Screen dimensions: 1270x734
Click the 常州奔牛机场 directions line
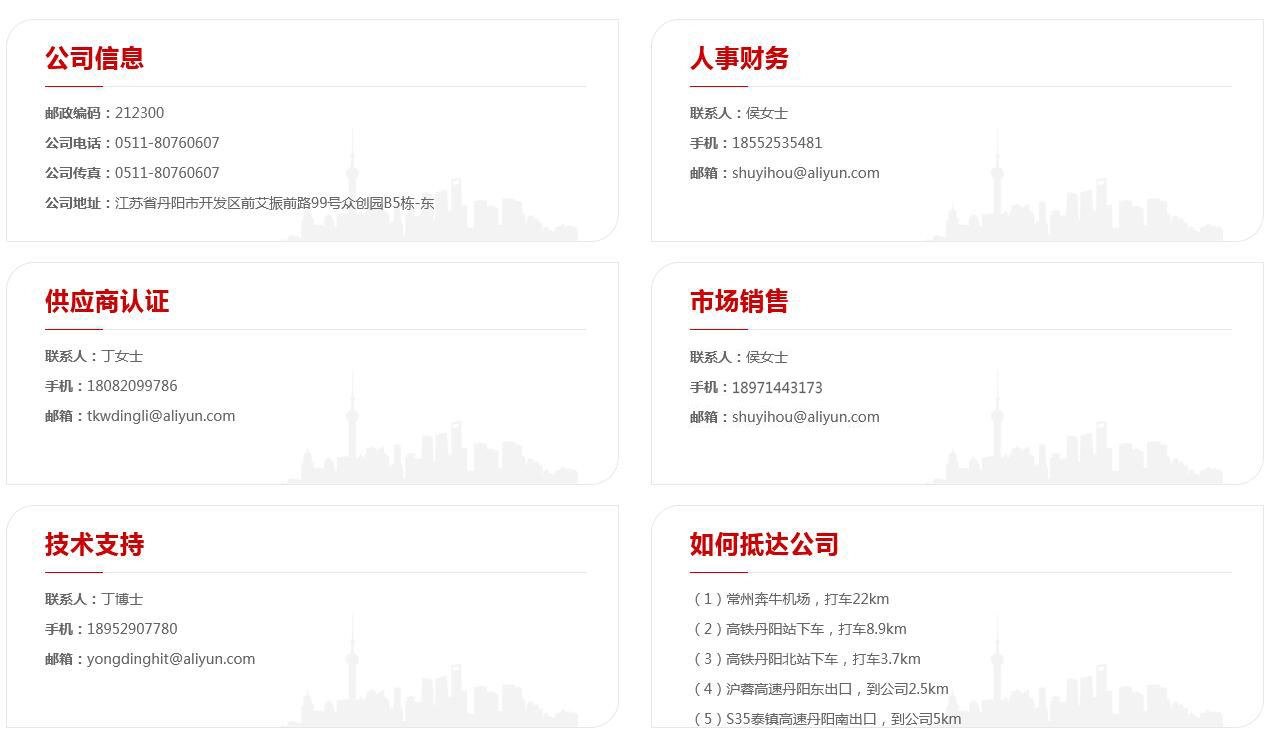[791, 599]
